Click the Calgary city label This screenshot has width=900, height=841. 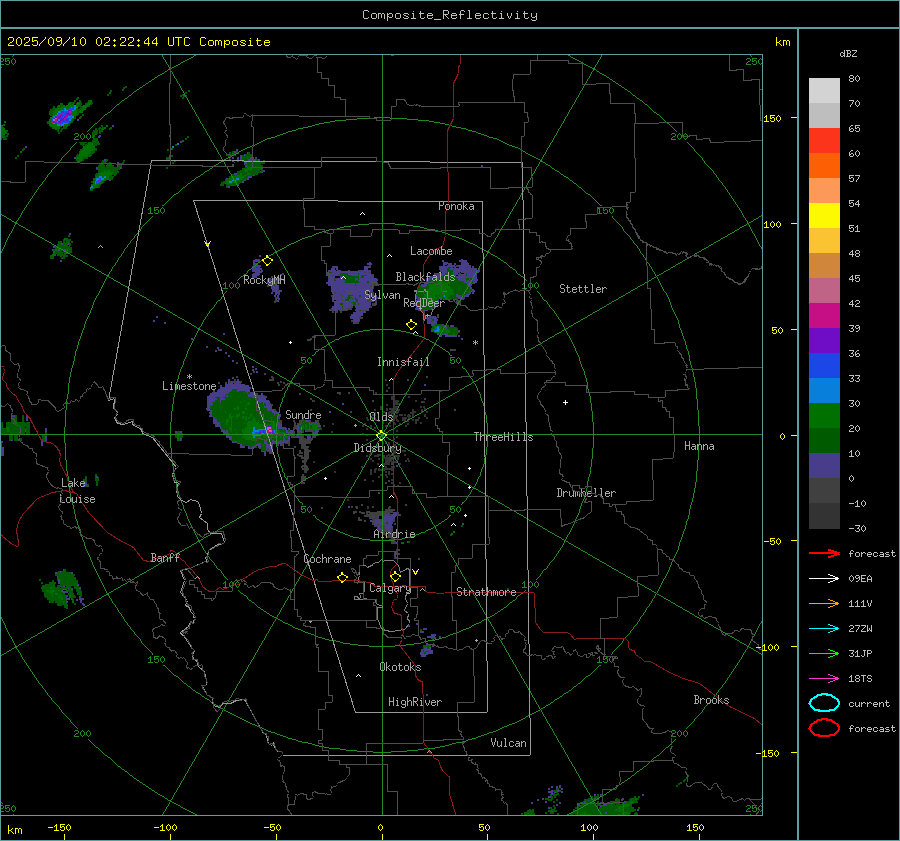pos(390,588)
